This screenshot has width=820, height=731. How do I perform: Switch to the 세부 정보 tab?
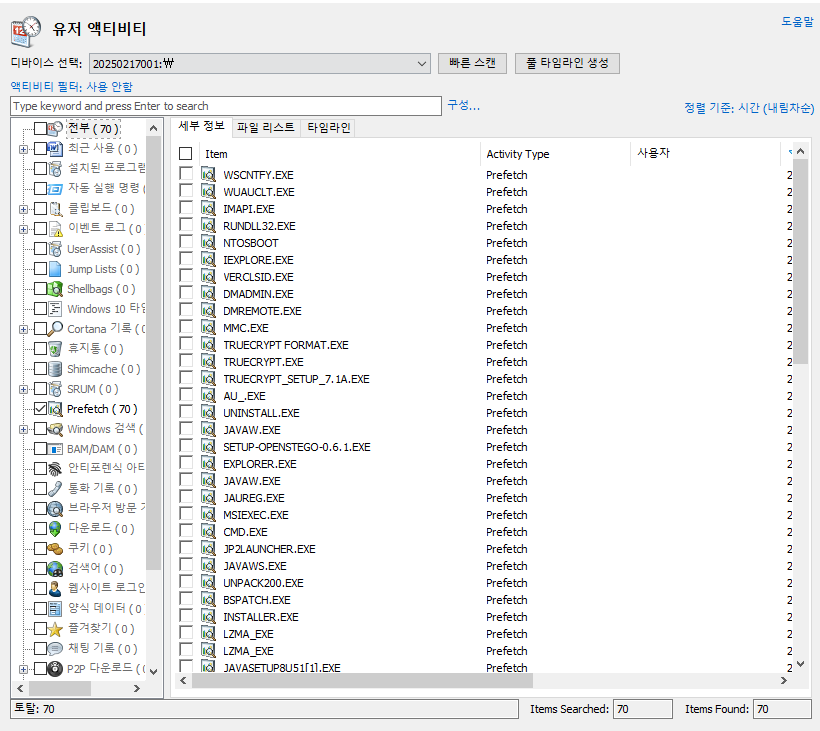tap(201, 127)
